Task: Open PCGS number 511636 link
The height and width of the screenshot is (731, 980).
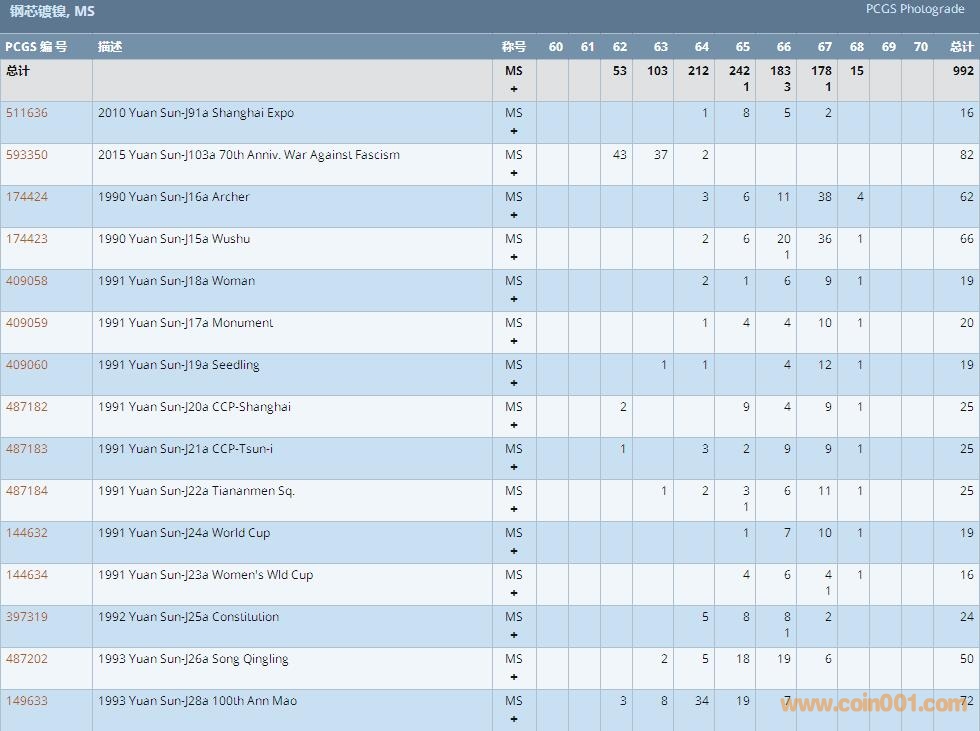Action: pyautogui.click(x=27, y=113)
